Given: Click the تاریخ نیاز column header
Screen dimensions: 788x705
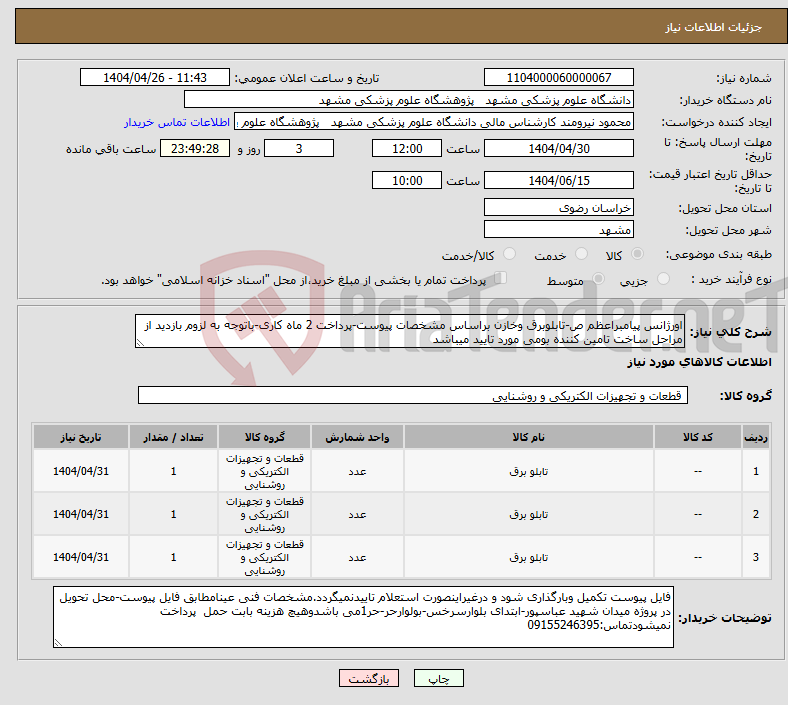Looking at the screenshot, I should (x=81, y=437).
